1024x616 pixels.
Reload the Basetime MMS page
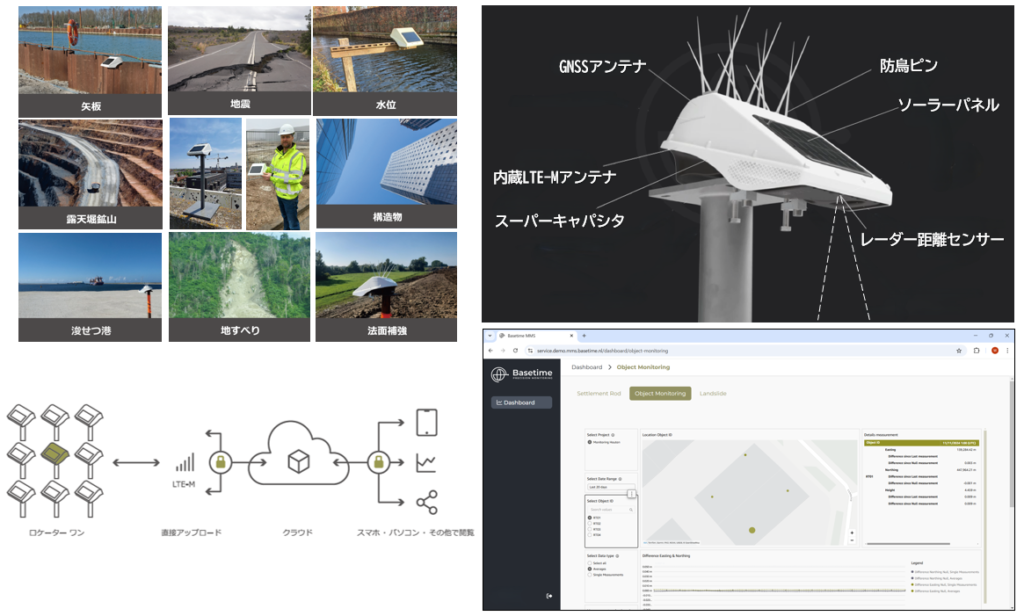pyautogui.click(x=515, y=351)
